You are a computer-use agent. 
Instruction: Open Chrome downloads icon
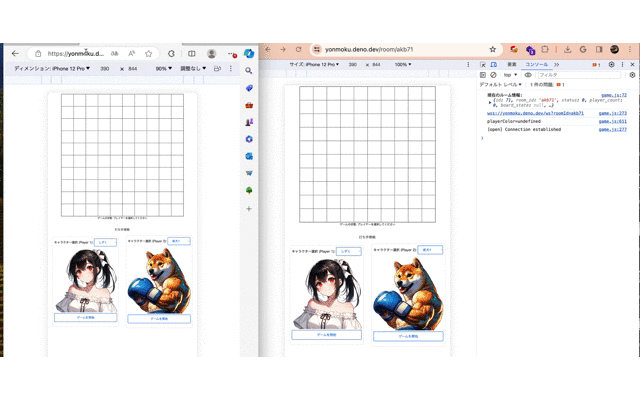pos(567,49)
